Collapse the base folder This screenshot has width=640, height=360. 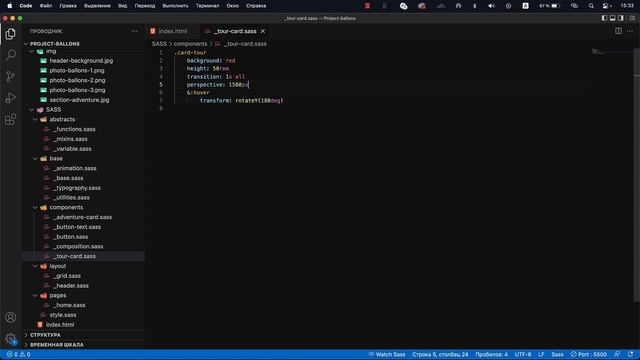[56, 158]
